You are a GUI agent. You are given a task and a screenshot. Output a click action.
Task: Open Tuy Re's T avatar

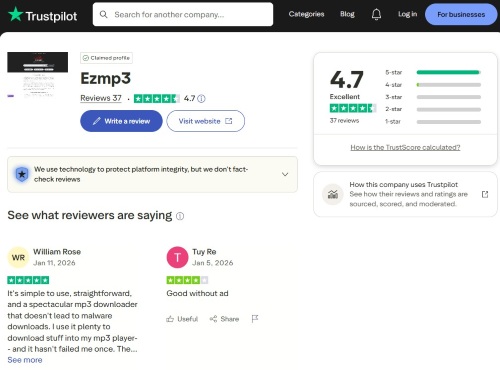pyautogui.click(x=177, y=257)
